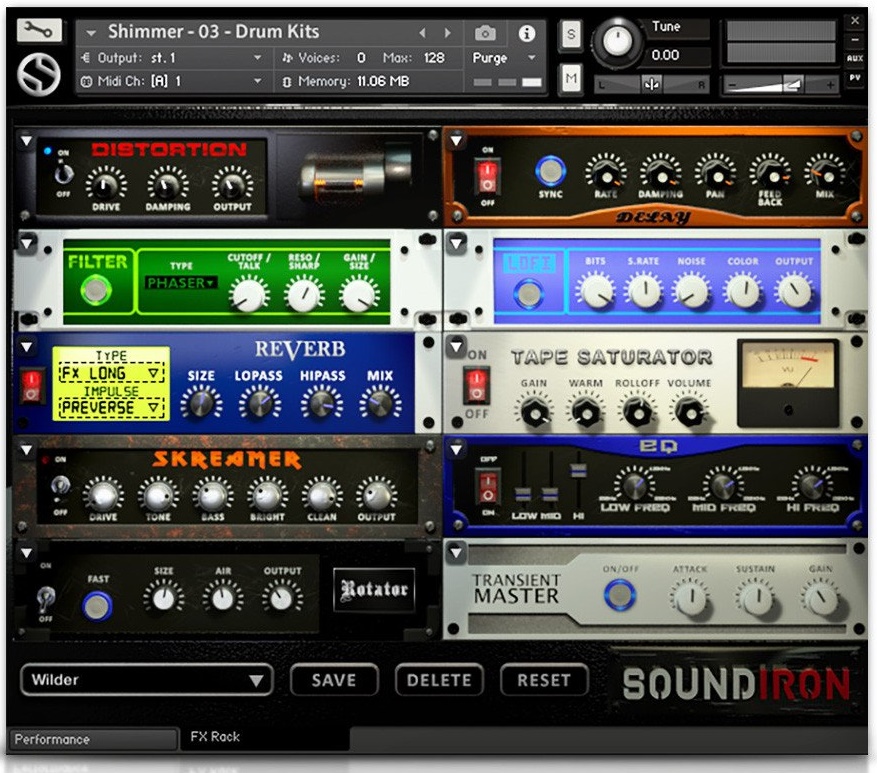Click the Distortion Drive knob
Viewport: 877px width, 773px height.
(106, 185)
